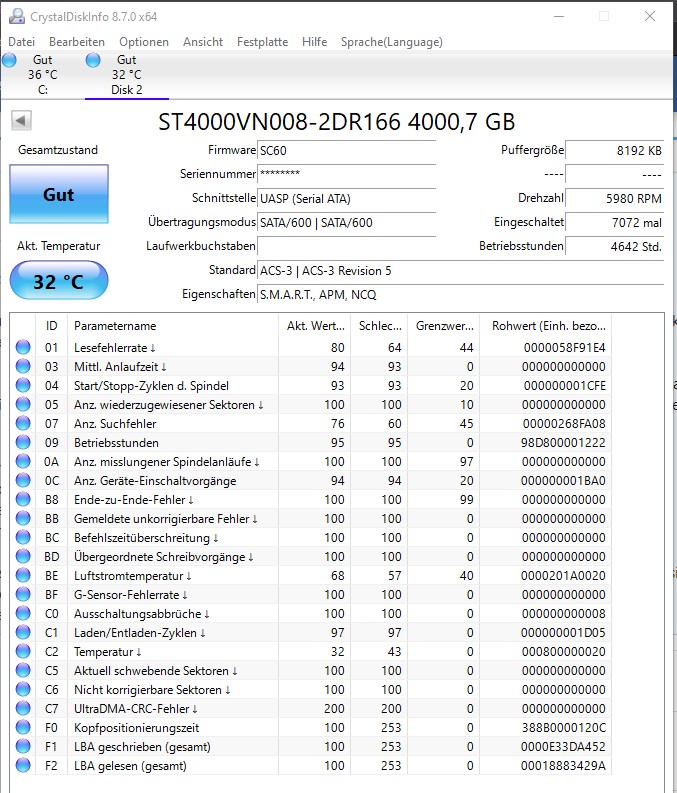Click status icon for Gemeldete unkorrigierbare Fehler row

pos(23,518)
